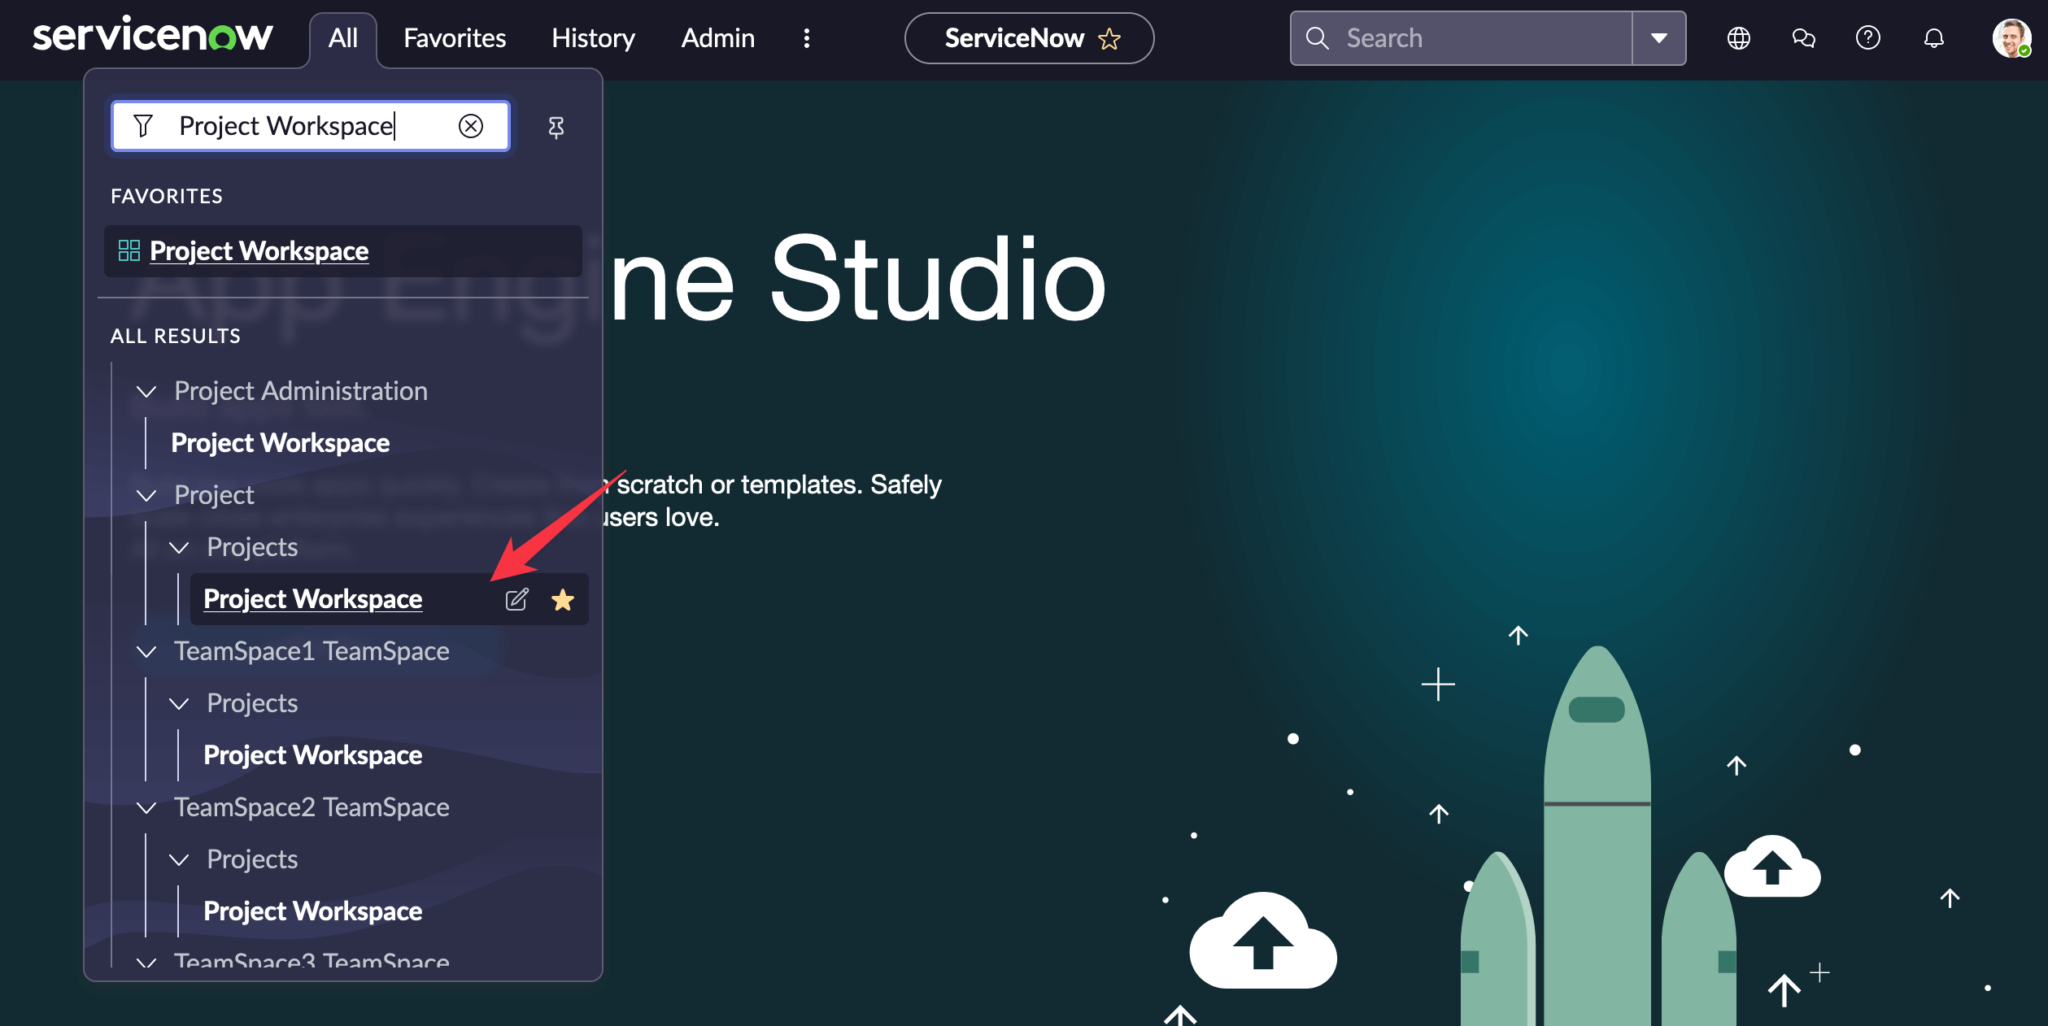Click the edit pencil icon on Project Workspace
The image size is (2048, 1026).
pyautogui.click(x=517, y=599)
